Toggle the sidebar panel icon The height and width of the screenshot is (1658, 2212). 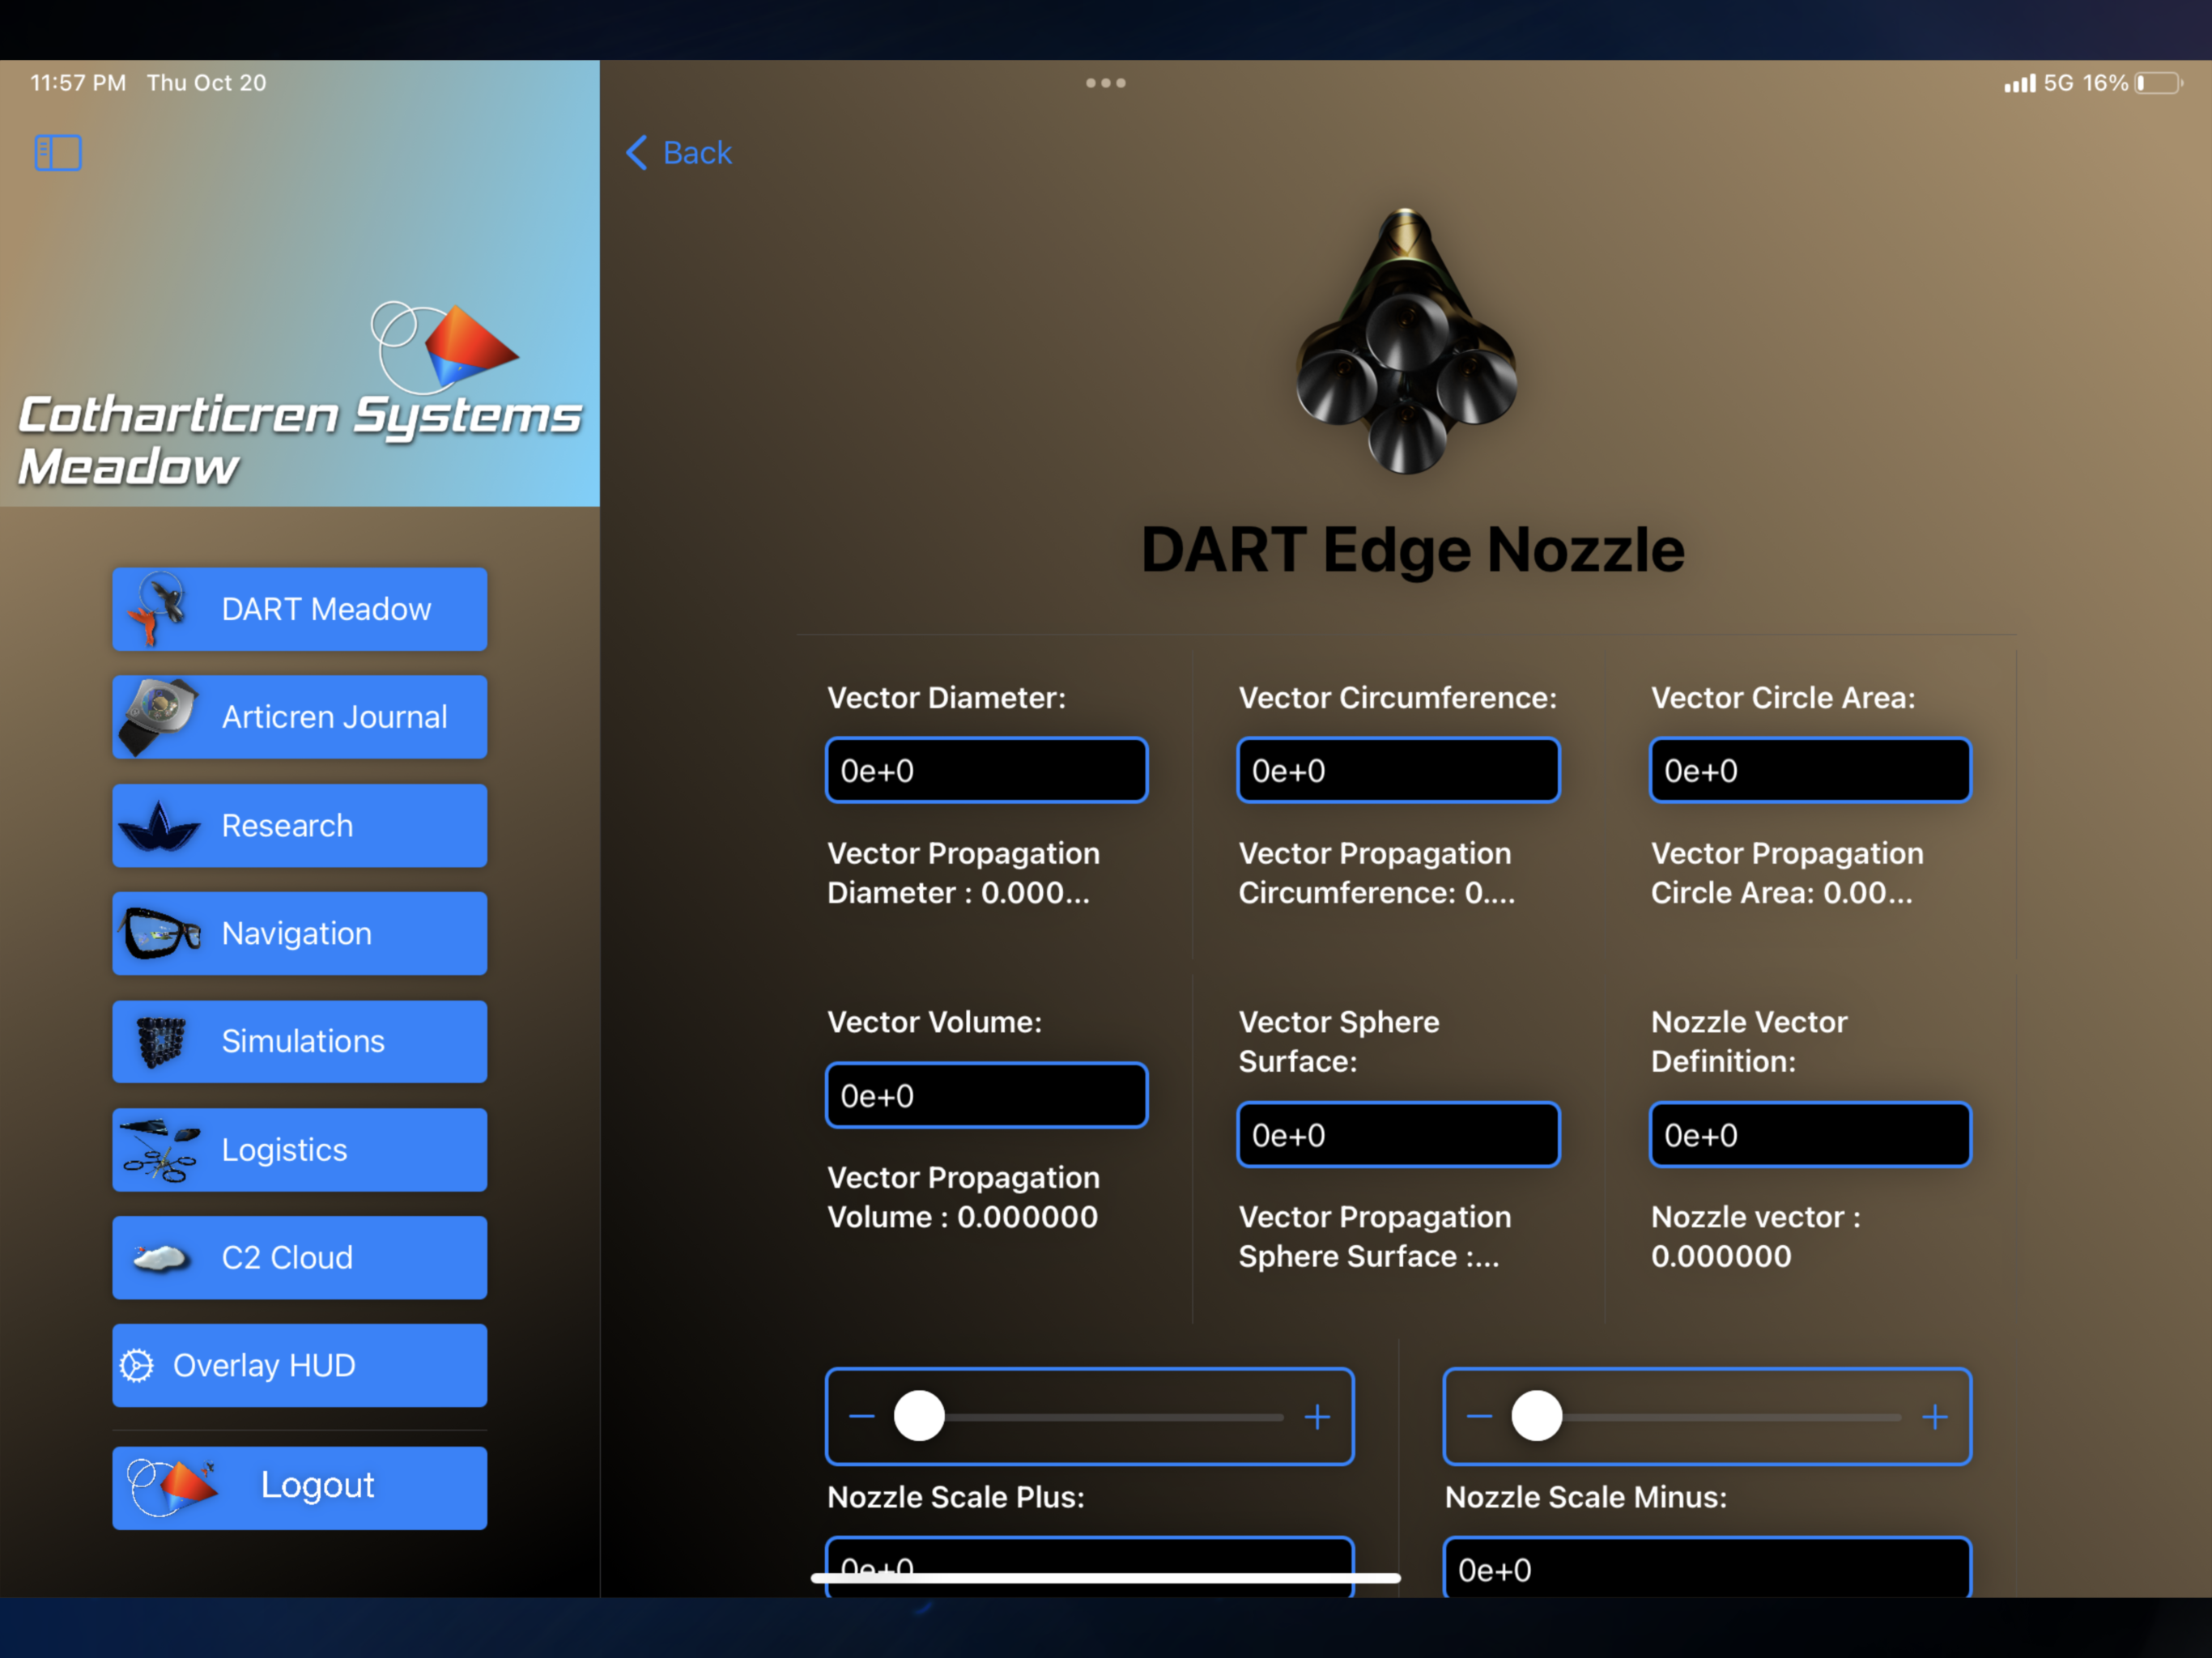[58, 153]
